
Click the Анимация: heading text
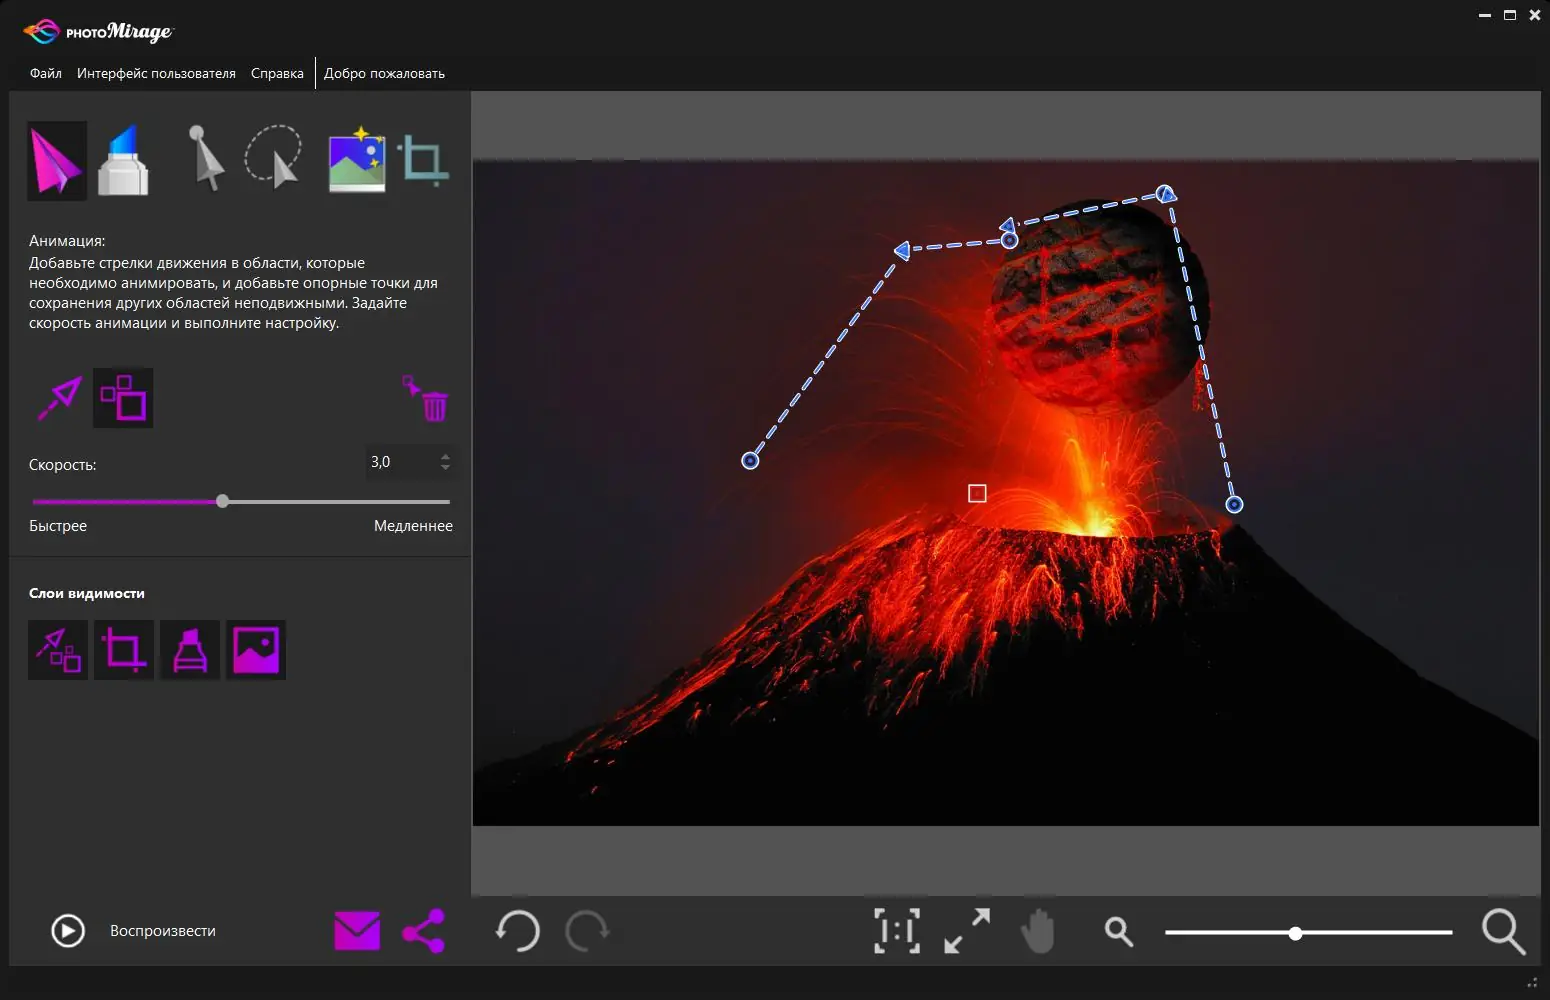(x=67, y=241)
